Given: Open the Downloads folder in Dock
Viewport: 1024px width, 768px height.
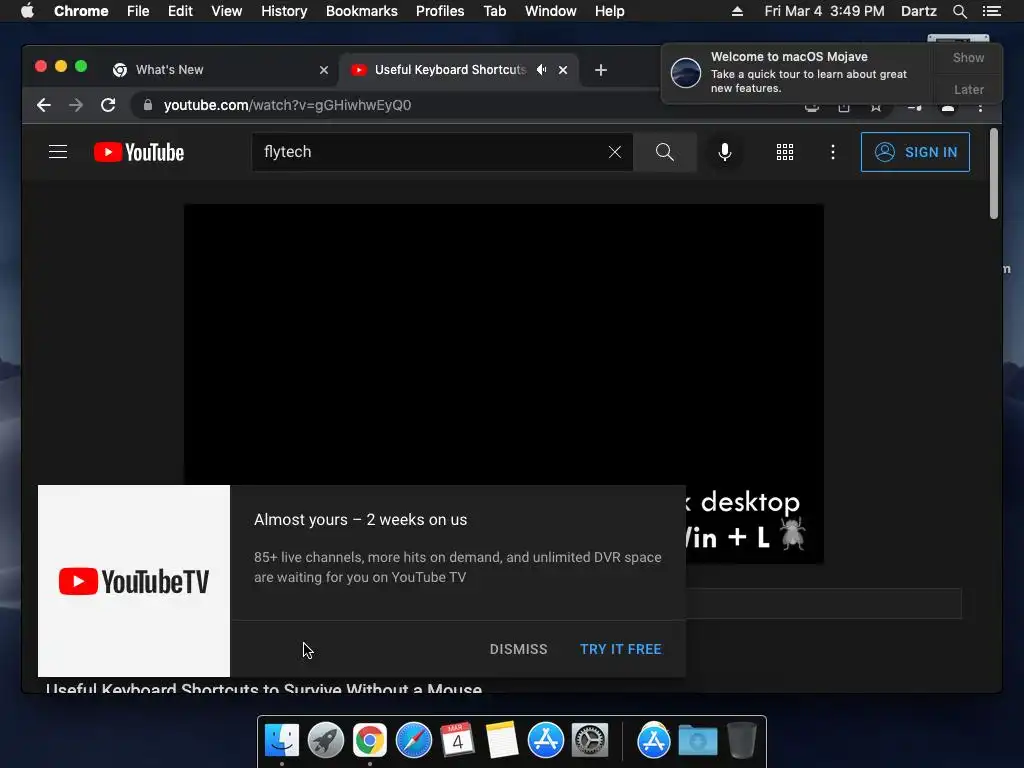Looking at the screenshot, I should coord(697,741).
